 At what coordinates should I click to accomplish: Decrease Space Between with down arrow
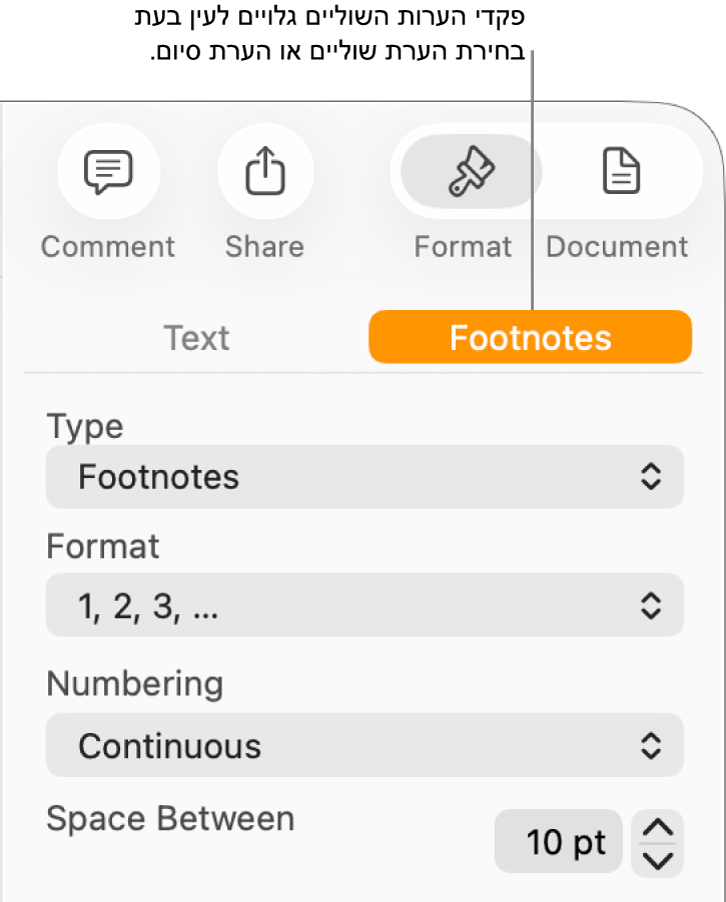657,860
